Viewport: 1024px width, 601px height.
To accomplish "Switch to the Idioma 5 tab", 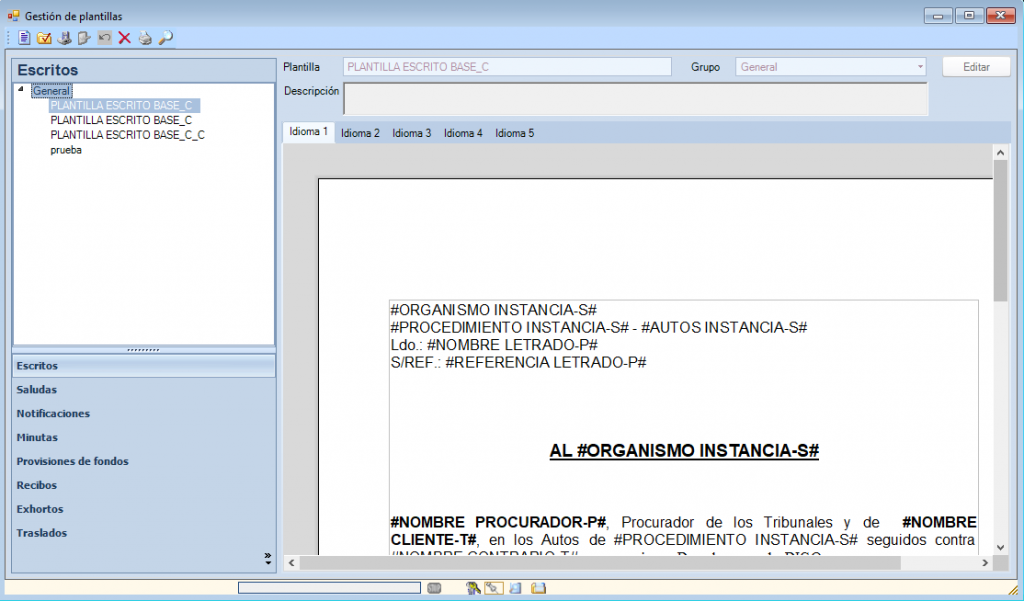I will coord(514,133).
